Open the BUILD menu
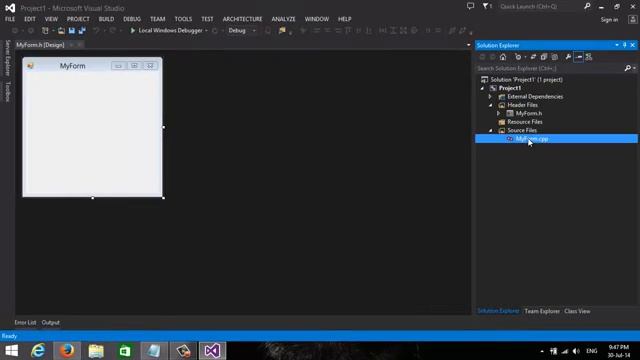640x360 pixels. [106, 19]
